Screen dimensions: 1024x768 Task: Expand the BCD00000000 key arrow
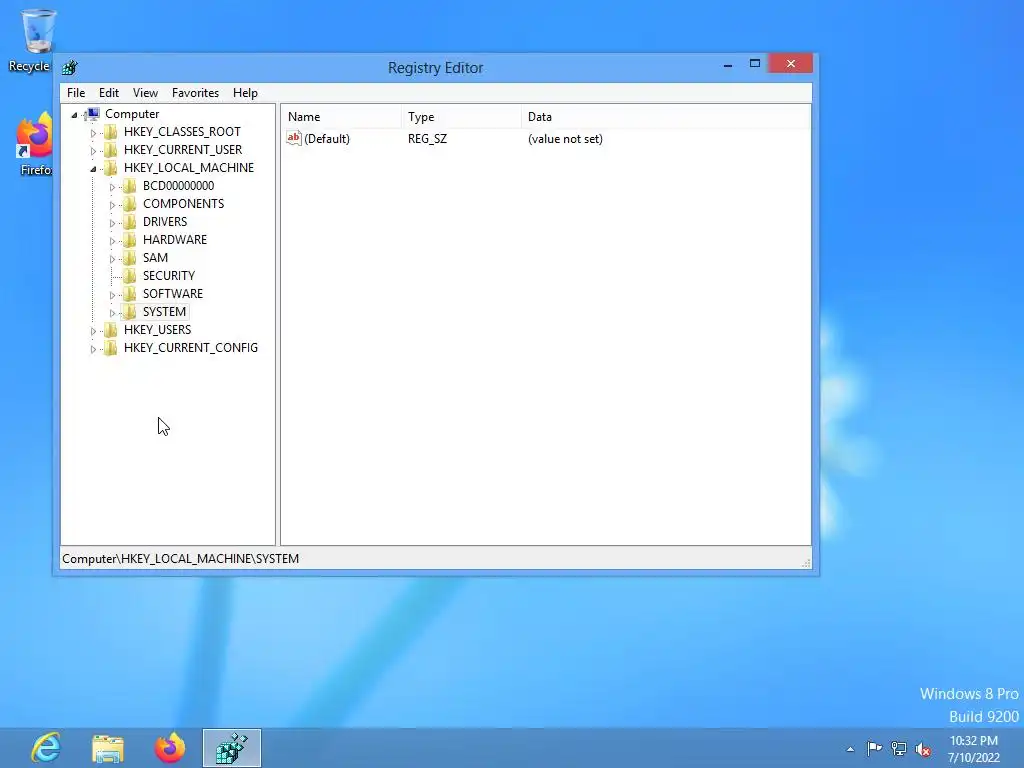pos(112,187)
